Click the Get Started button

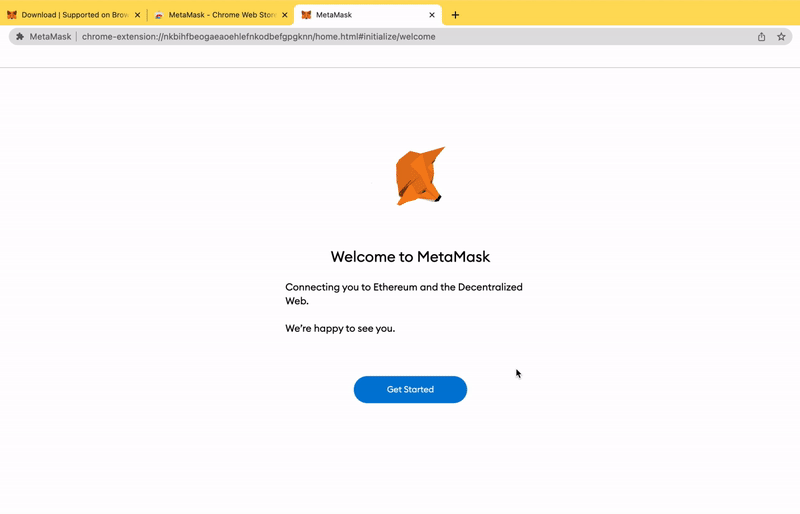pyautogui.click(x=410, y=389)
